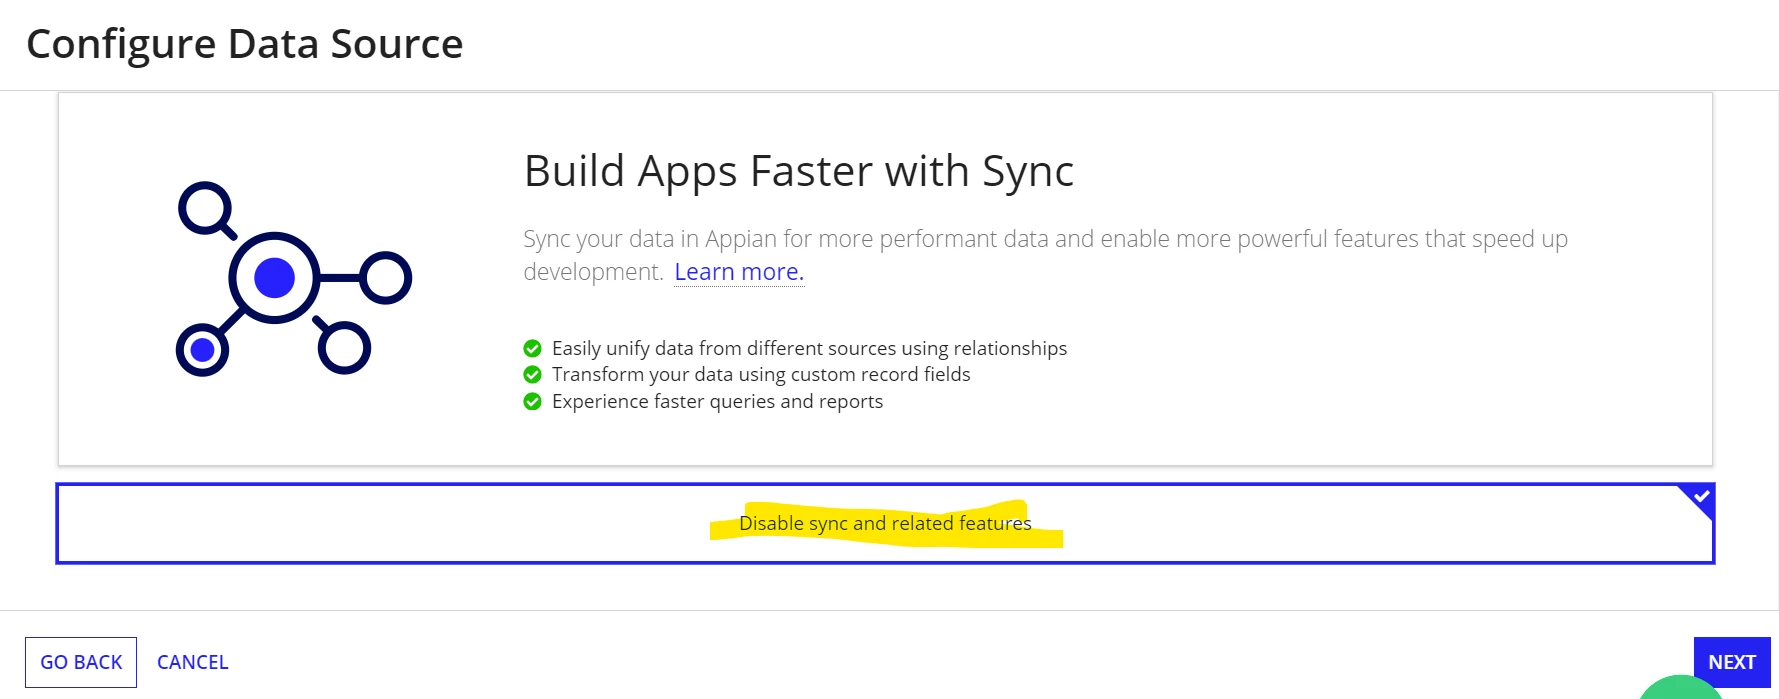Click 'Experience faster queries and reports' text
Viewport: 1779px width, 699px height.
717,401
